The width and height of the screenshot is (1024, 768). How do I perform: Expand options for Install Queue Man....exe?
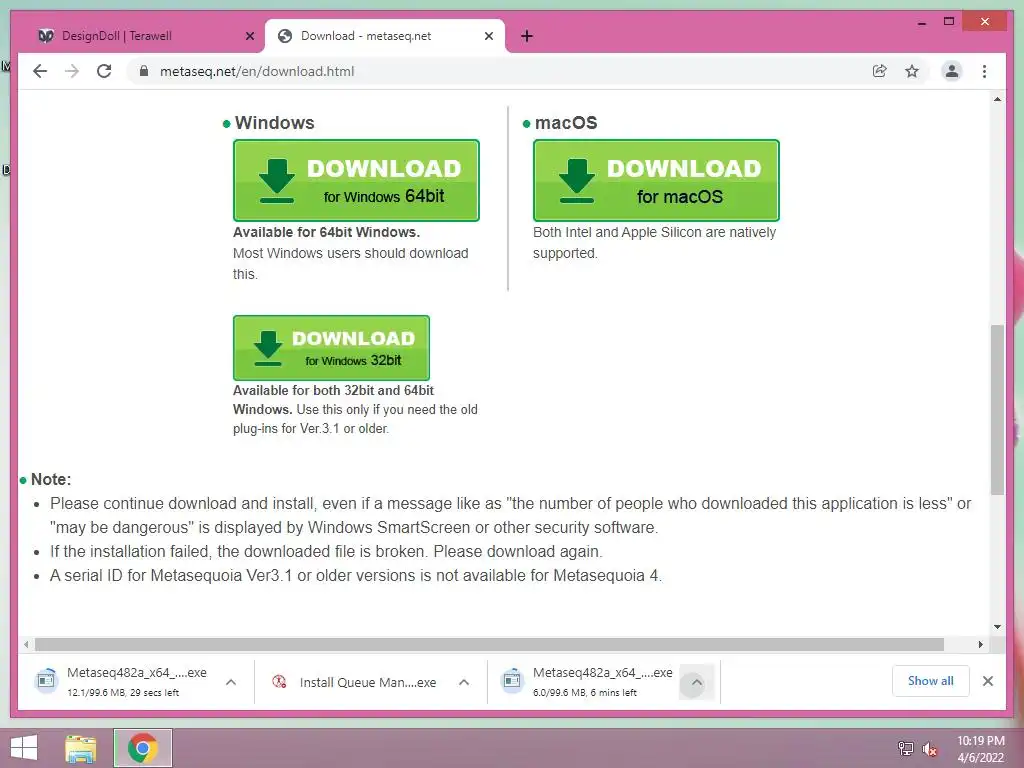click(x=464, y=682)
